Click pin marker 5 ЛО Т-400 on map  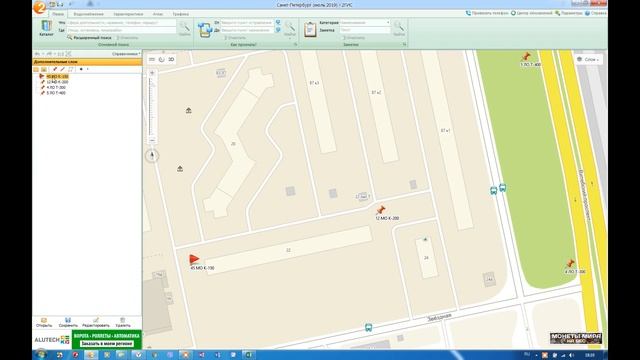[526, 56]
